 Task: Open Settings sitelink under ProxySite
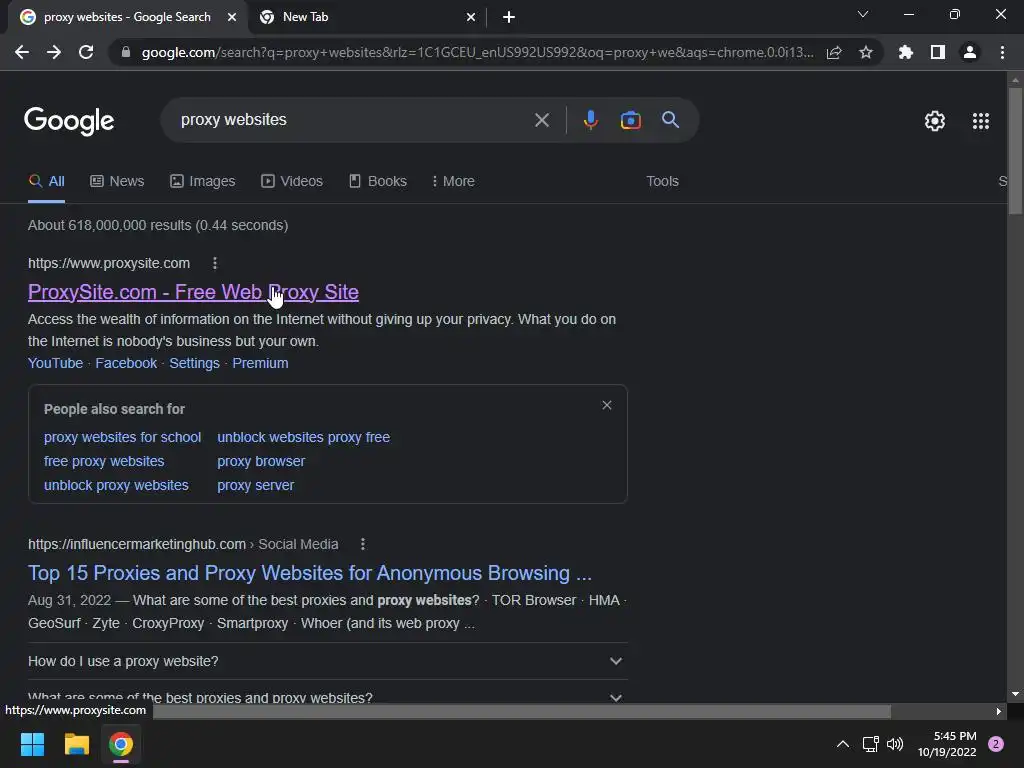[195, 363]
